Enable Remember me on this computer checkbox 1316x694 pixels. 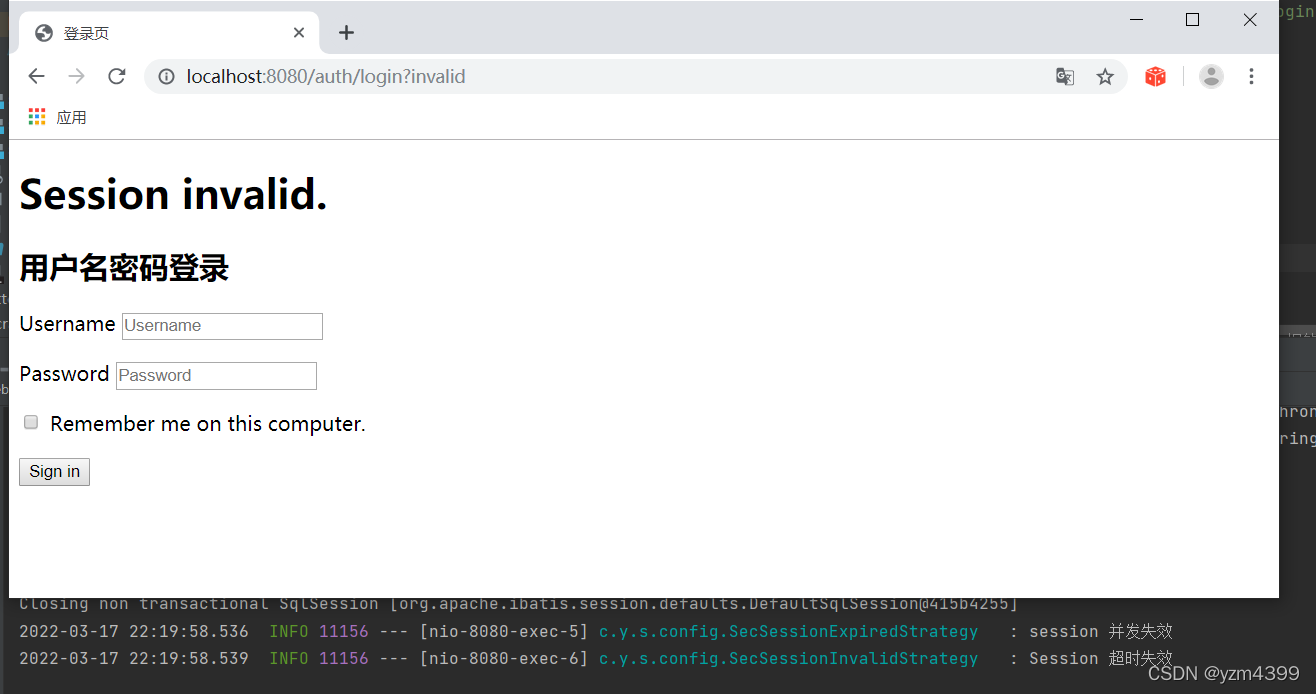(x=31, y=423)
